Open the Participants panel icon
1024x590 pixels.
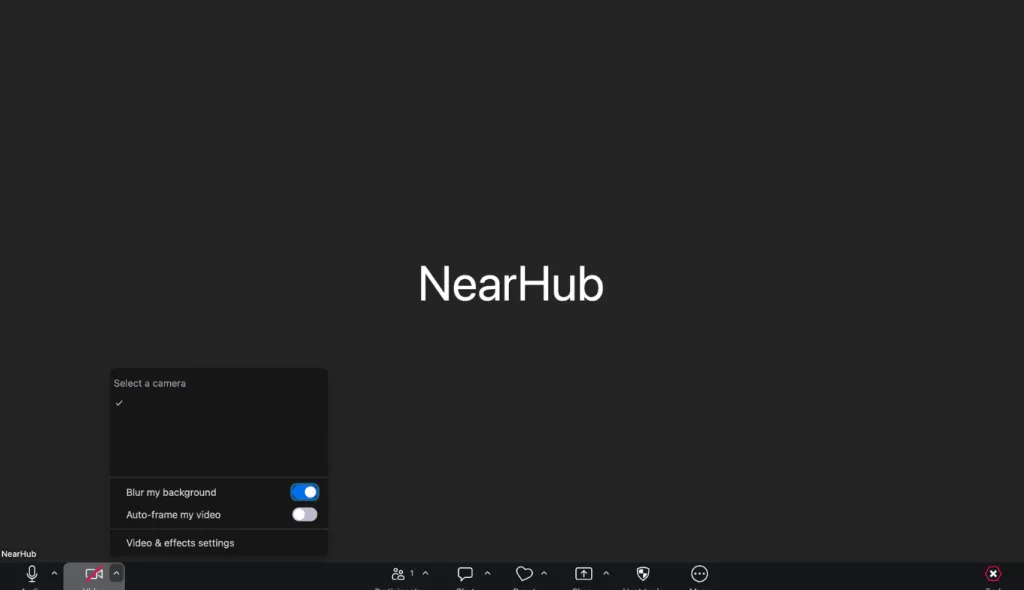(398, 574)
